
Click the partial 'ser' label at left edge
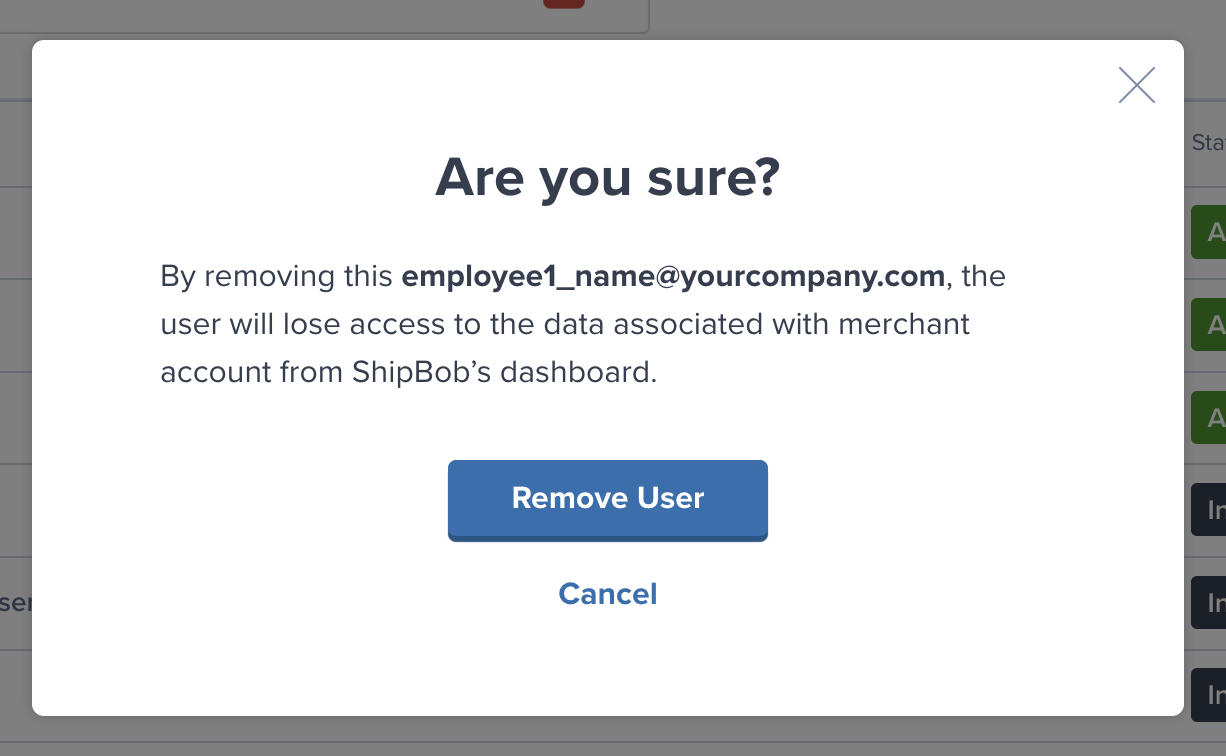pos(18,602)
